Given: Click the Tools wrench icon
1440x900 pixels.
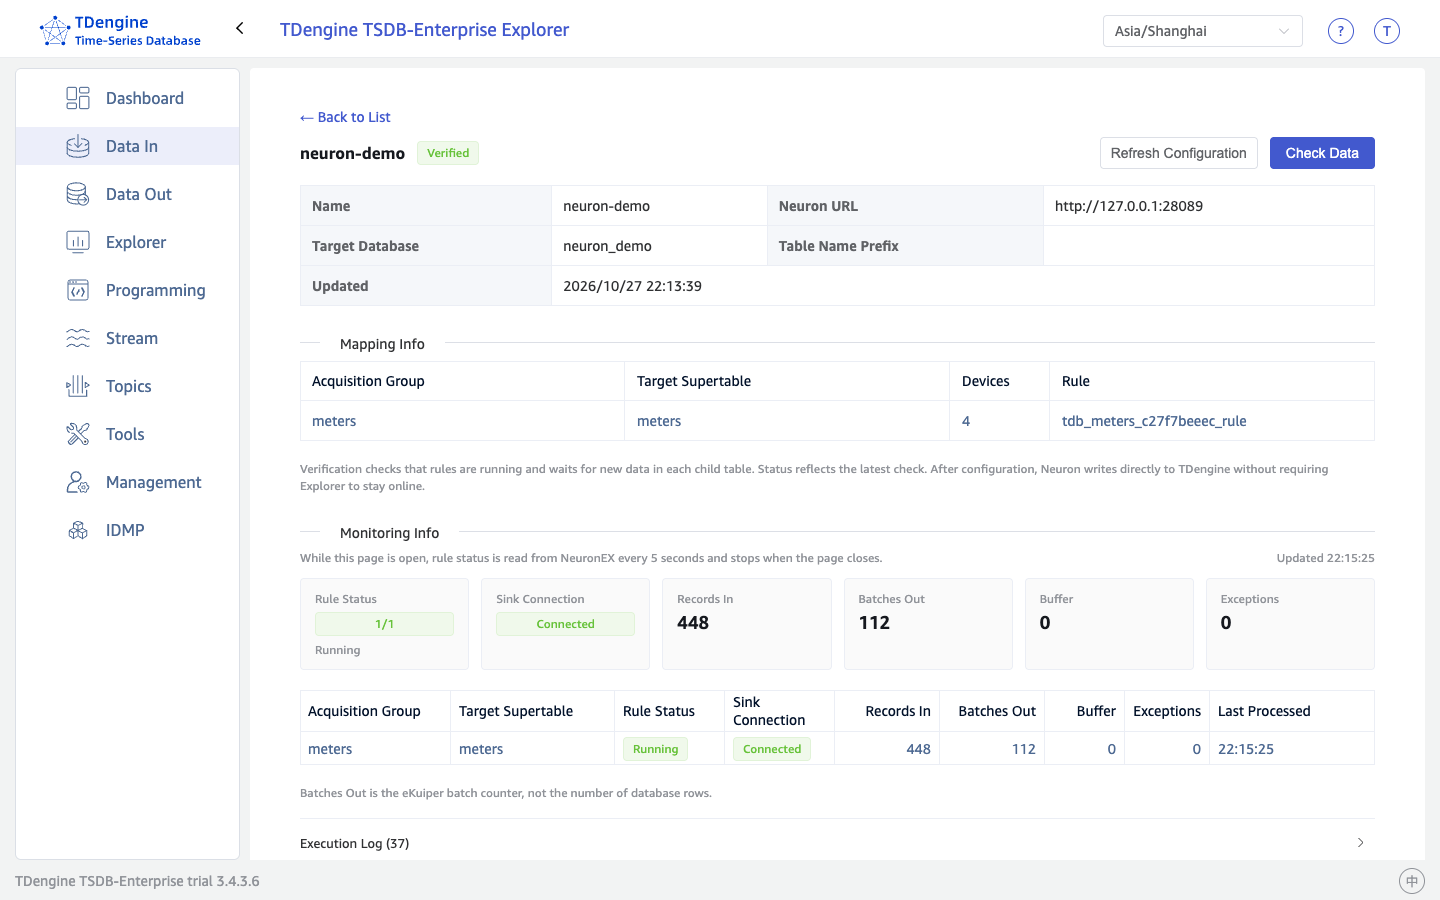Looking at the screenshot, I should click(x=78, y=434).
